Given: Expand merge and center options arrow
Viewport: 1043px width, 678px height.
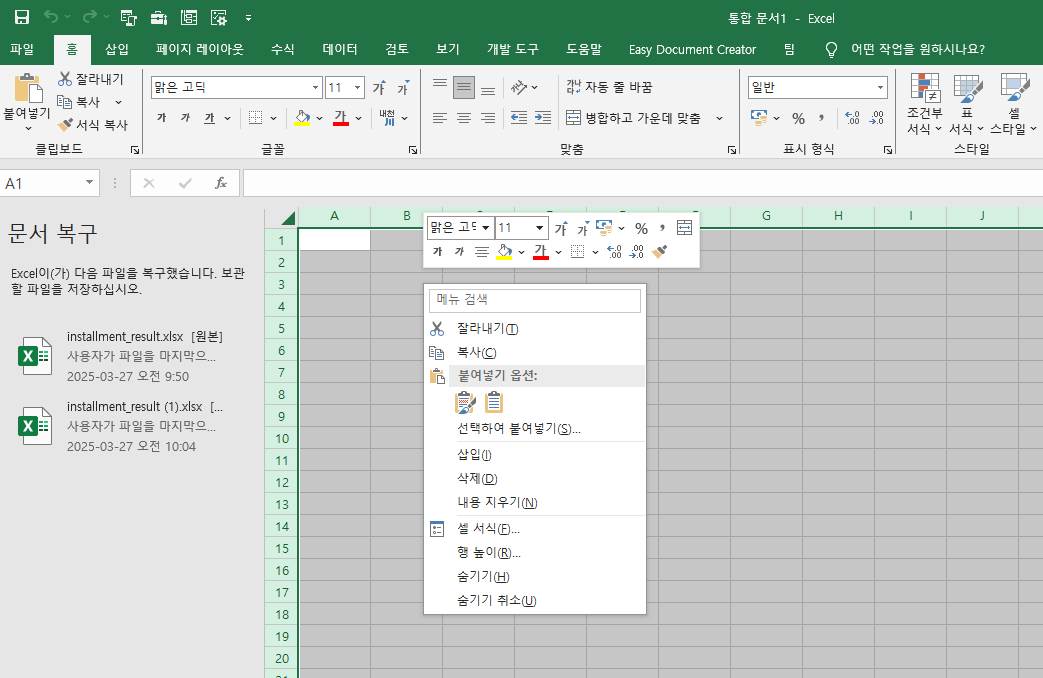Looking at the screenshot, I should click(x=719, y=118).
